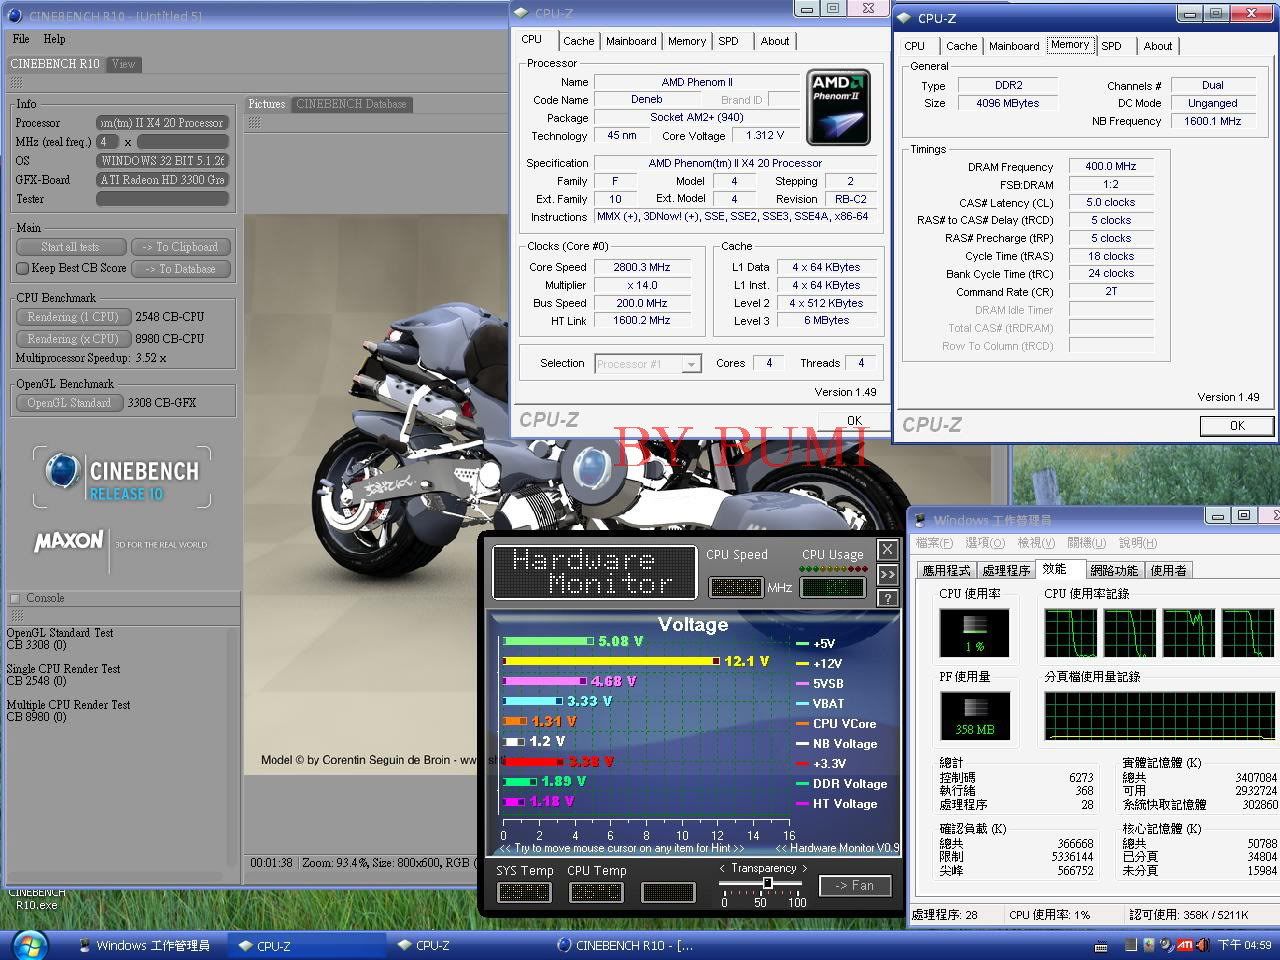Open the SPD tab in CPU-Z Memory window
1280x960 pixels.
coord(1111,46)
